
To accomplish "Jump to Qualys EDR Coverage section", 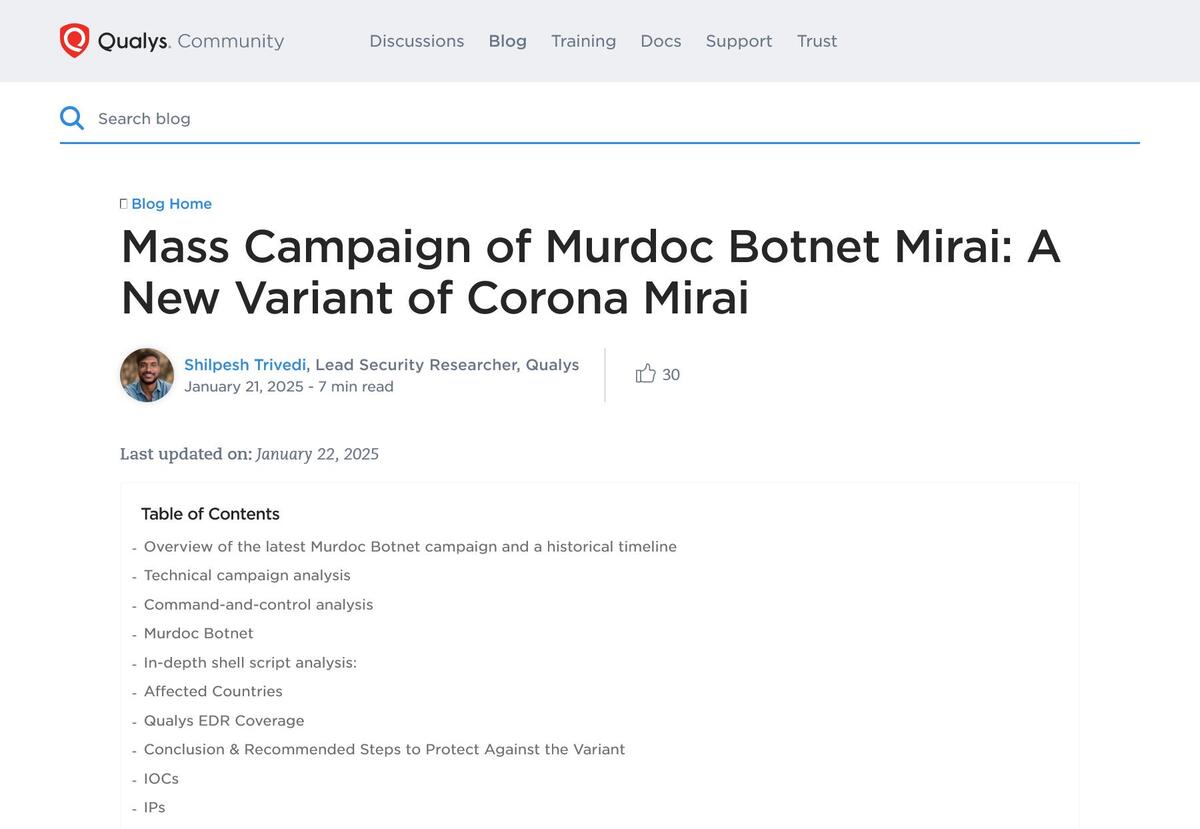I will click(x=224, y=721).
